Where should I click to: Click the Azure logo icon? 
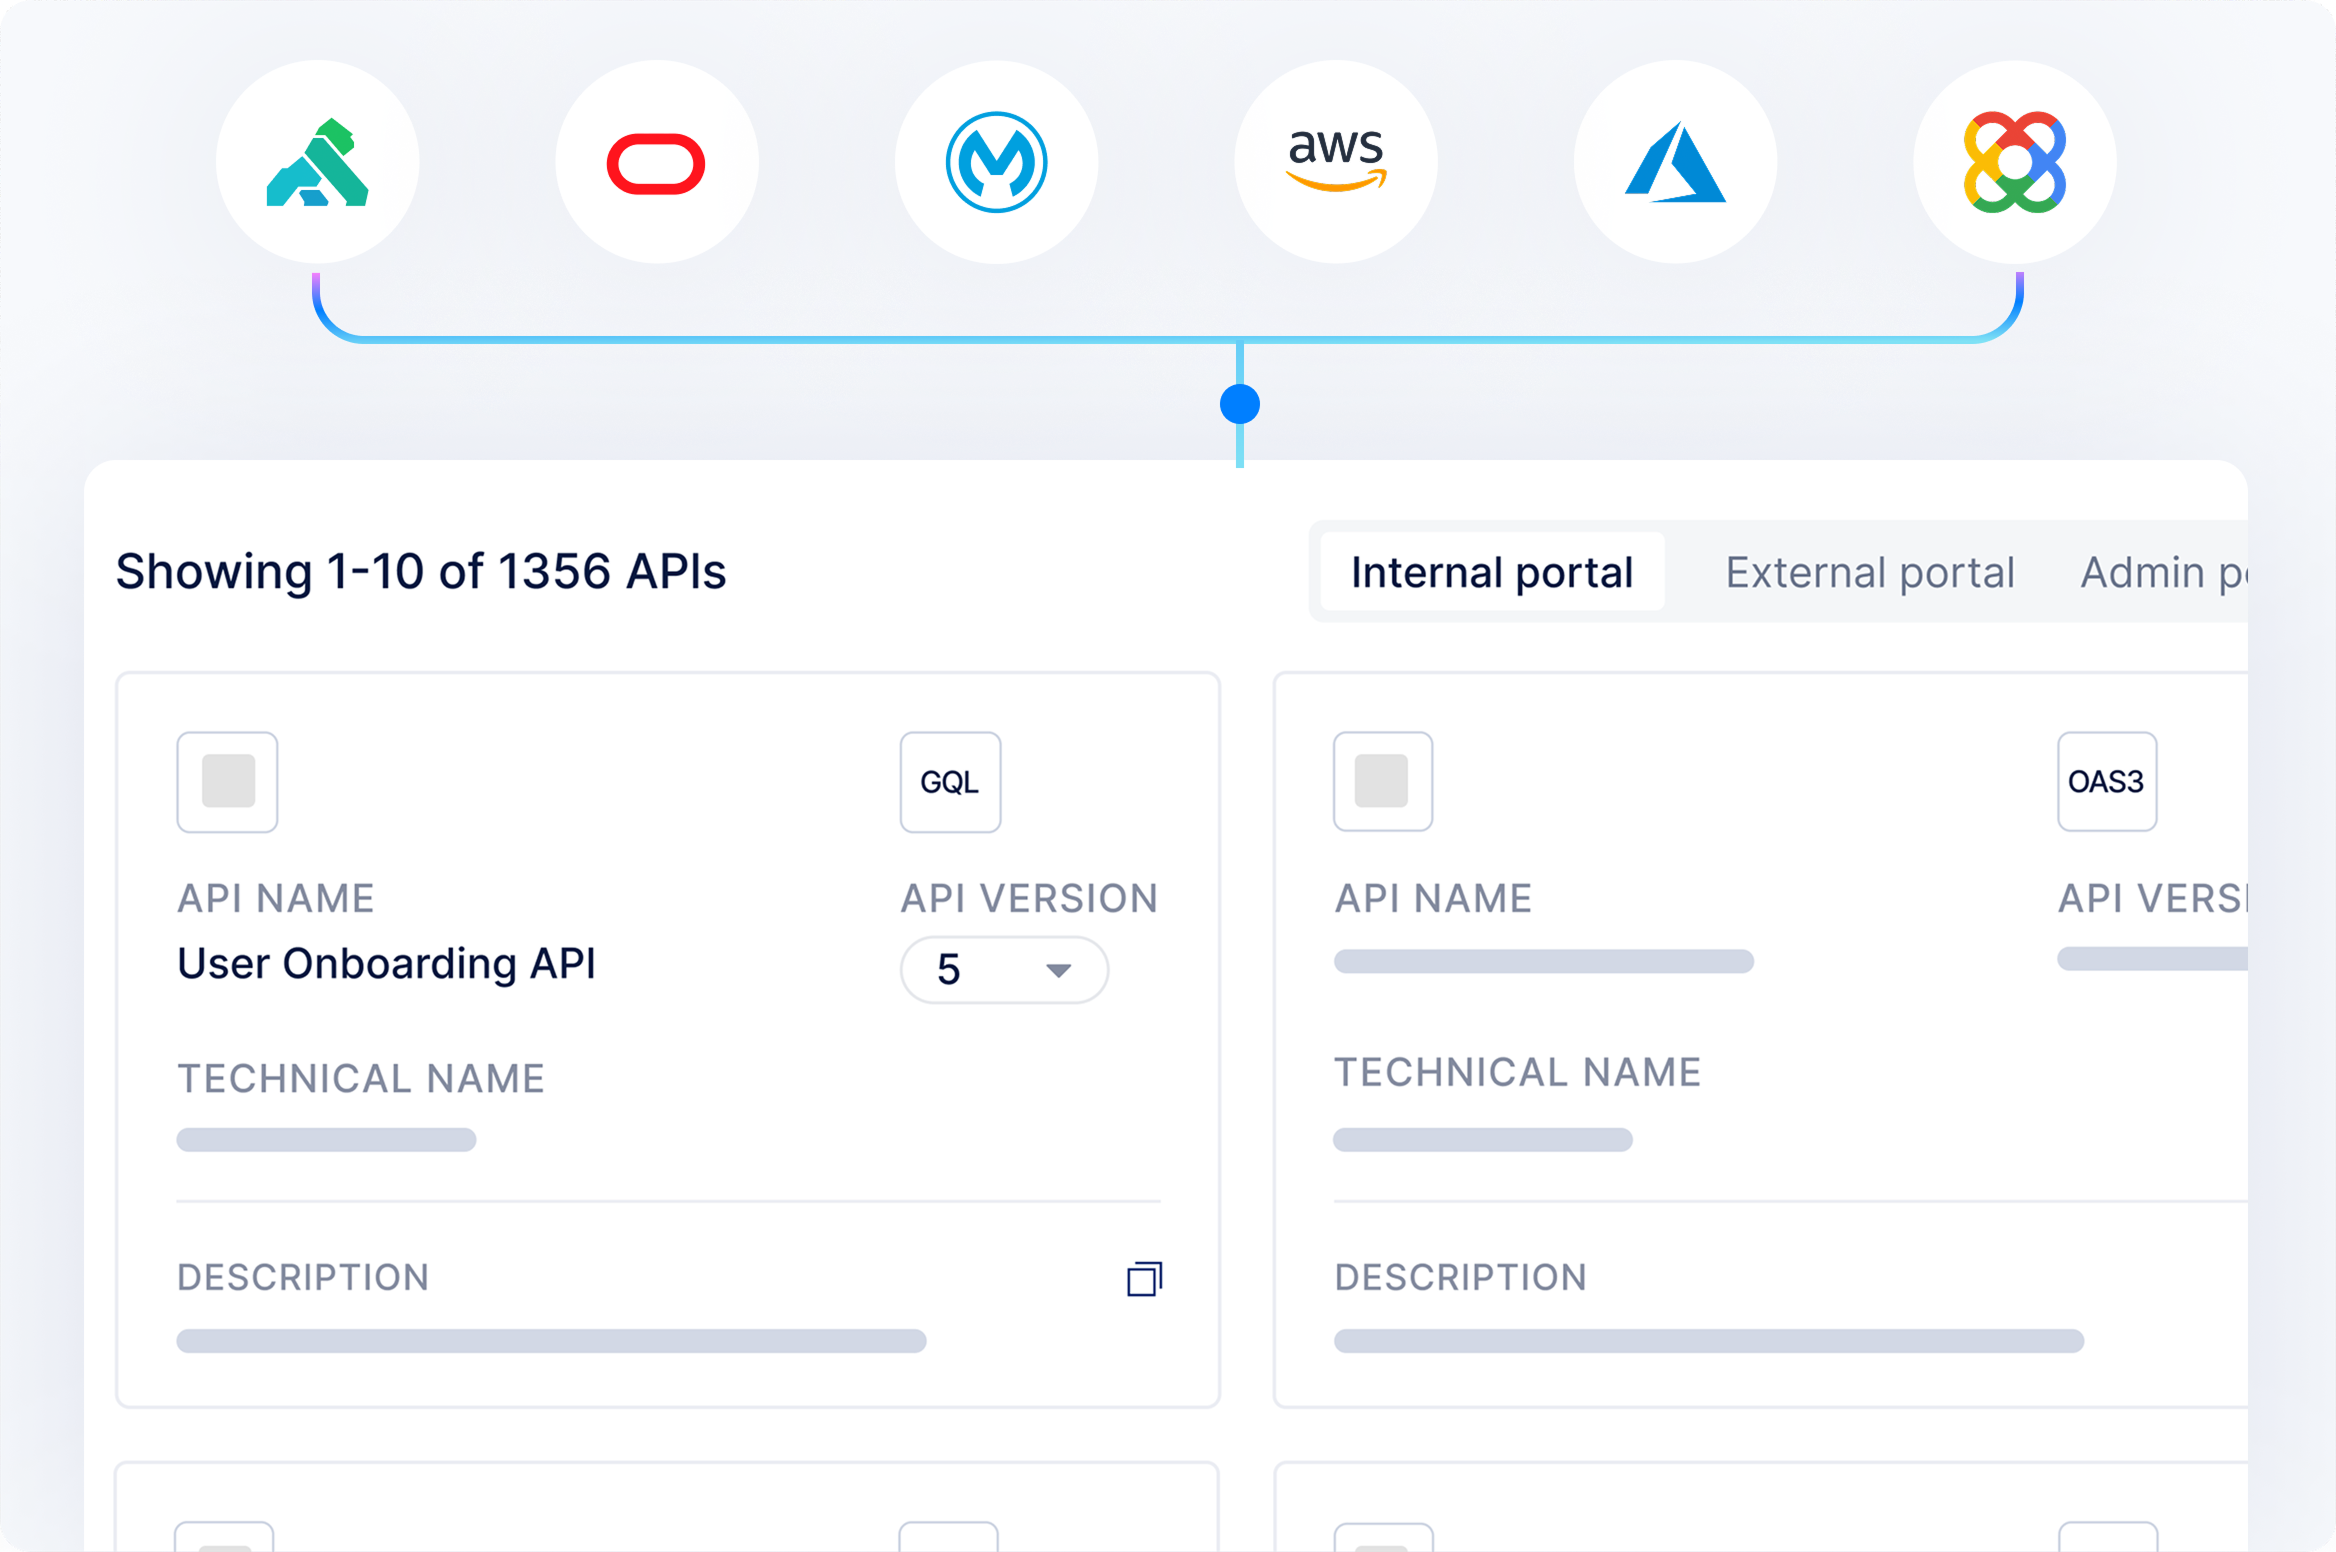point(1675,163)
